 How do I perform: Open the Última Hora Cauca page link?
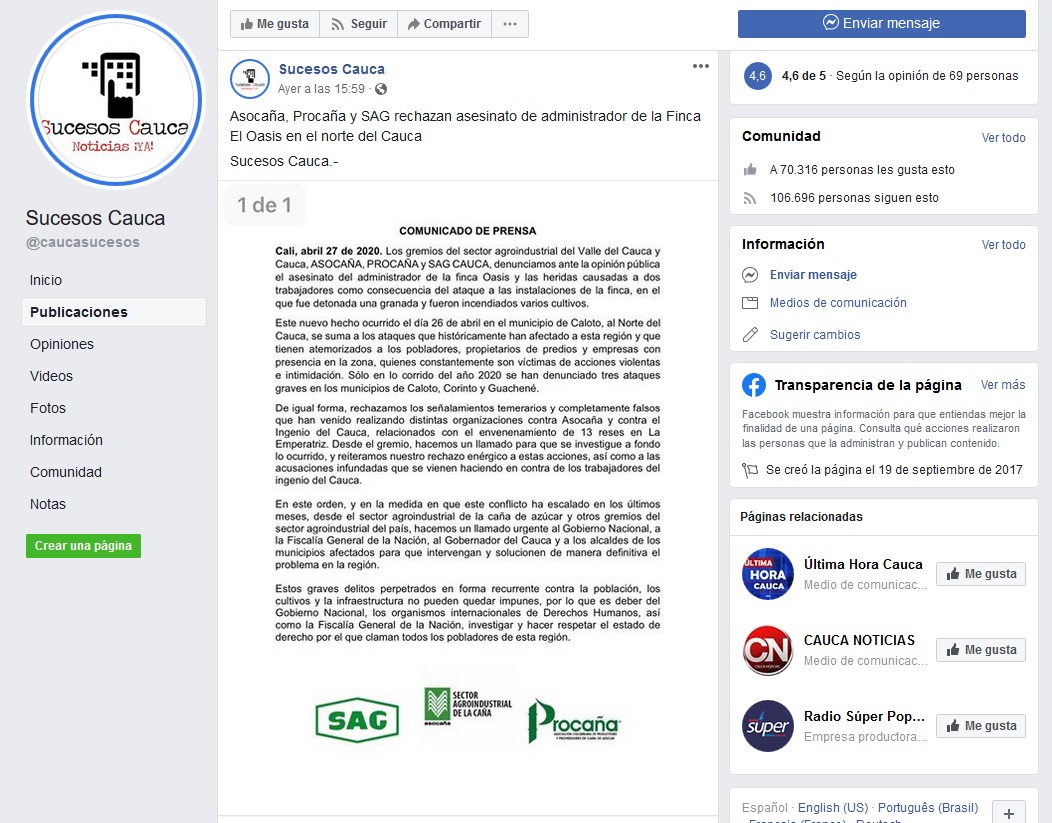point(863,565)
